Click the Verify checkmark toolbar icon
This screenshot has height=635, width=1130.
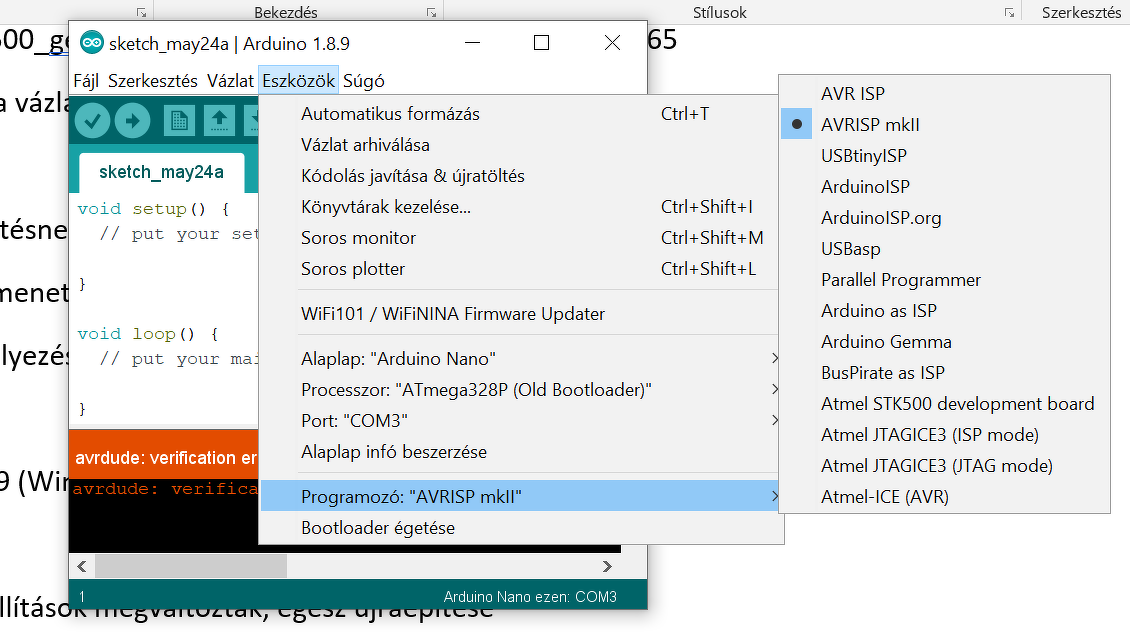(92, 120)
